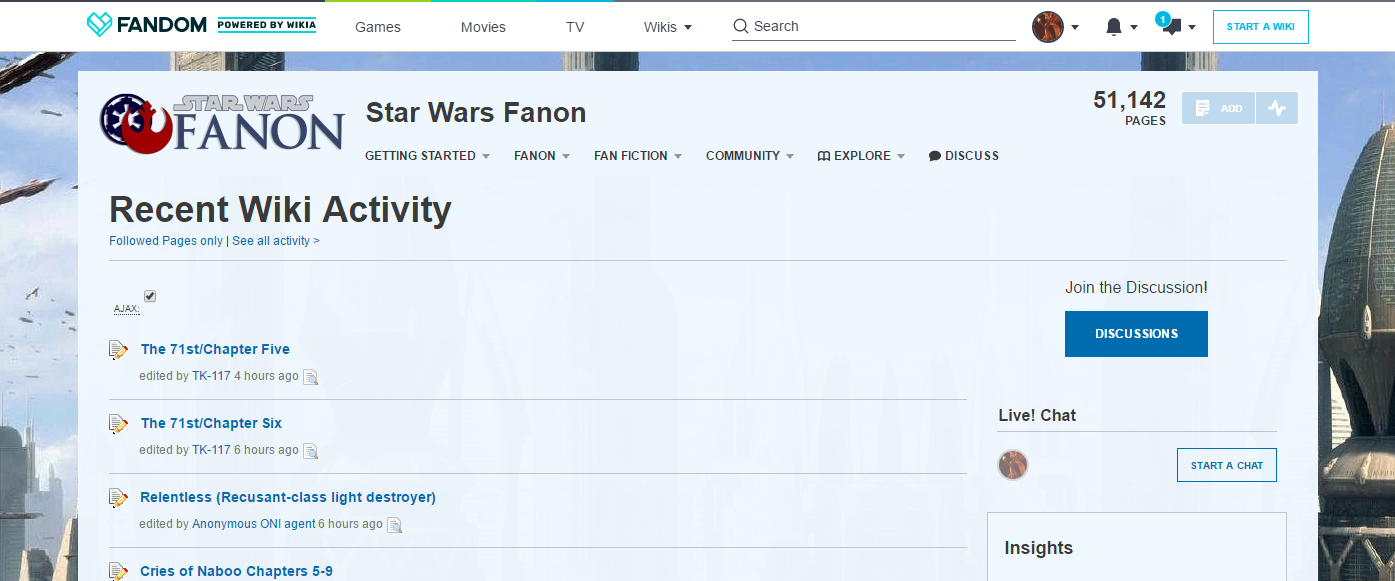Click the Start a Chat button
The image size is (1395, 581).
[x=1227, y=465]
